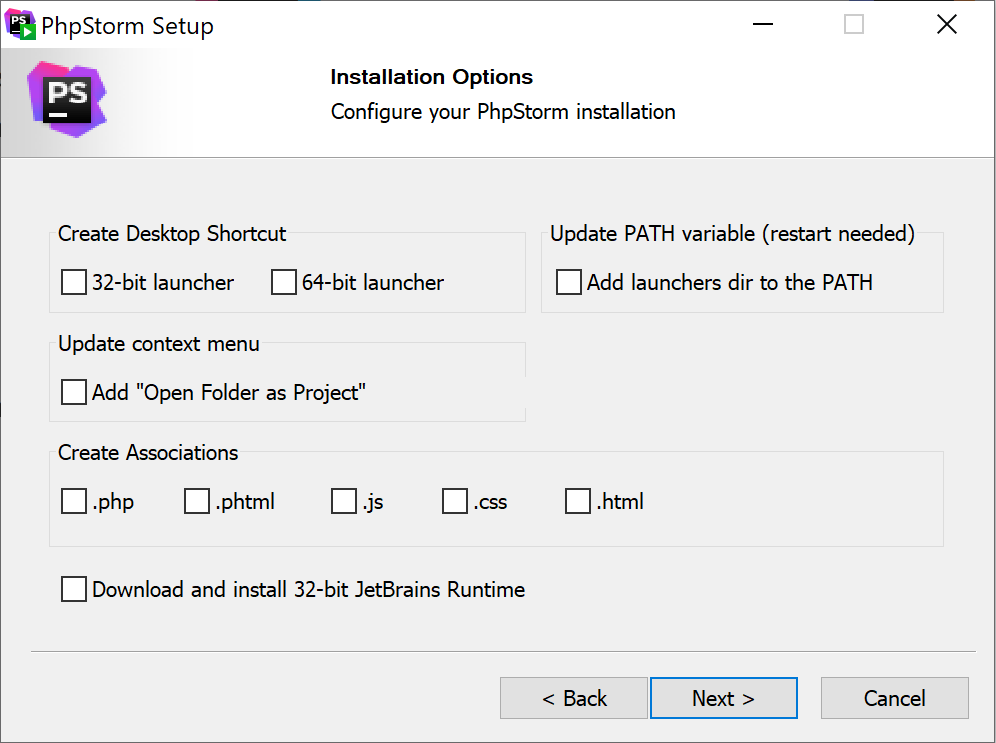Enable the .css file association
This screenshot has height=743, width=996.
pos(455,501)
